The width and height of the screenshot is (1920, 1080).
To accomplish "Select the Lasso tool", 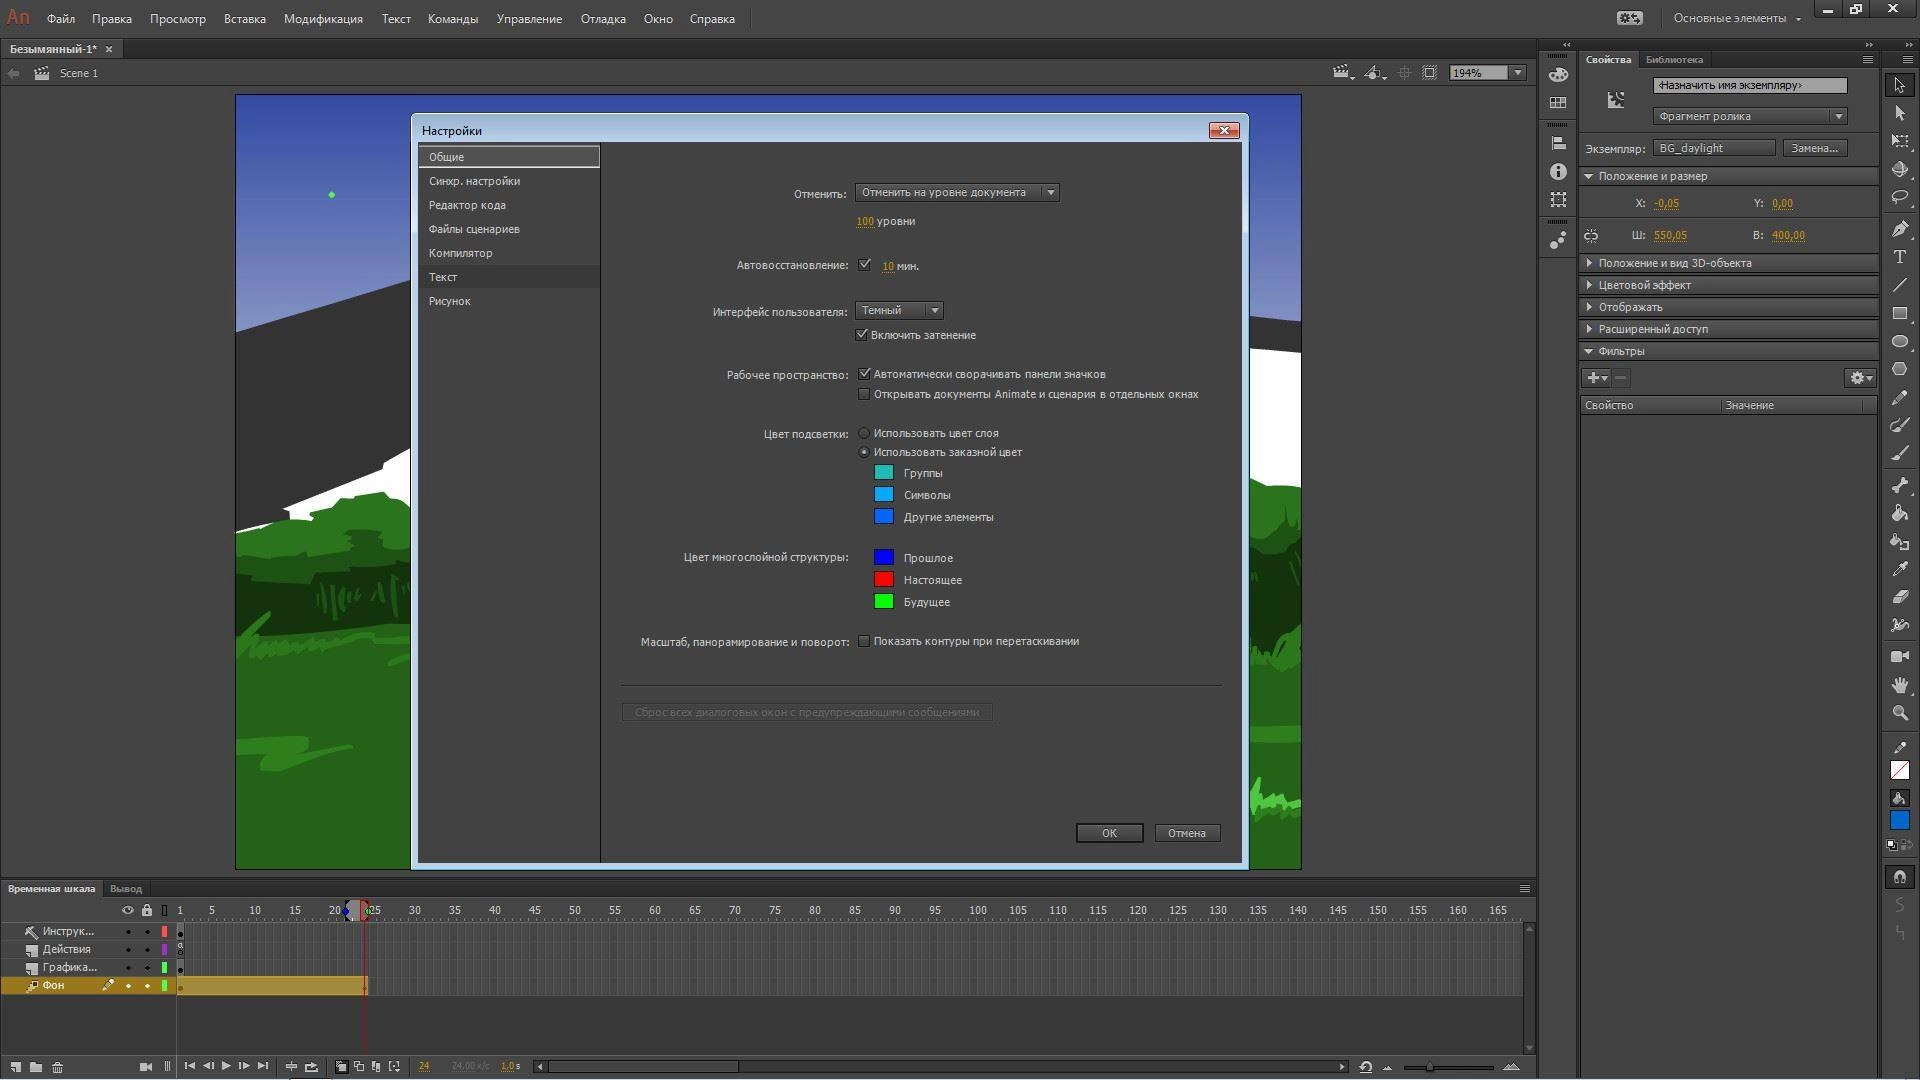I will tap(1900, 198).
